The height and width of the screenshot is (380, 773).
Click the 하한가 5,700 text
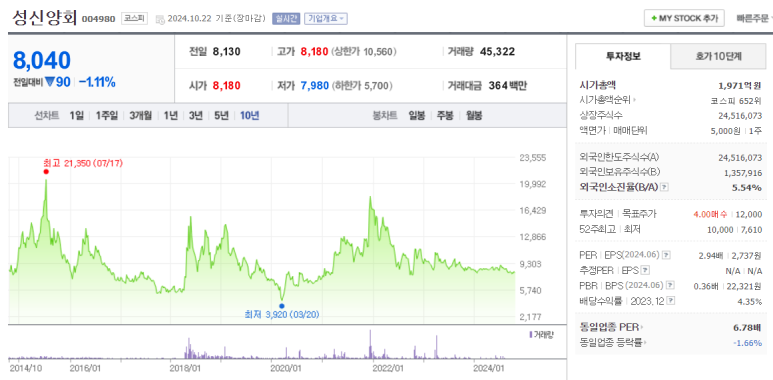pos(362,86)
